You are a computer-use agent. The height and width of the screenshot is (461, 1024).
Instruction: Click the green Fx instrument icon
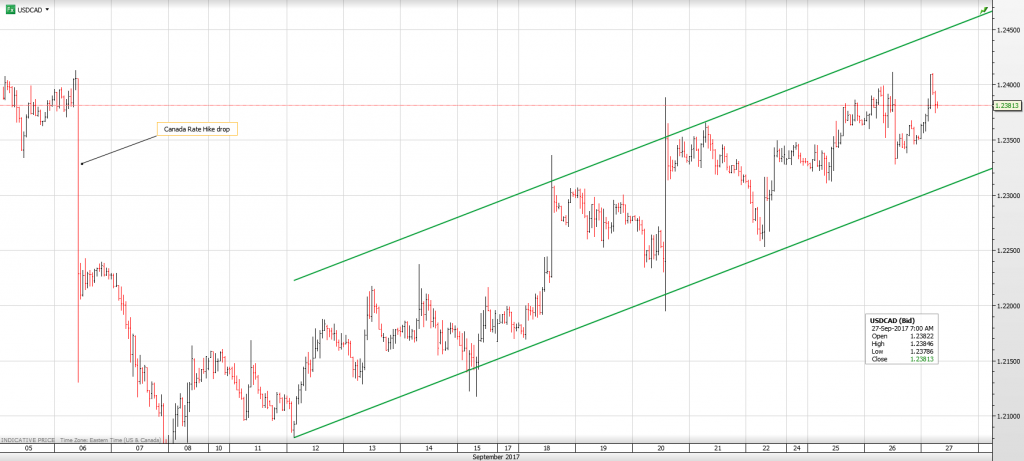pyautogui.click(x=9, y=8)
